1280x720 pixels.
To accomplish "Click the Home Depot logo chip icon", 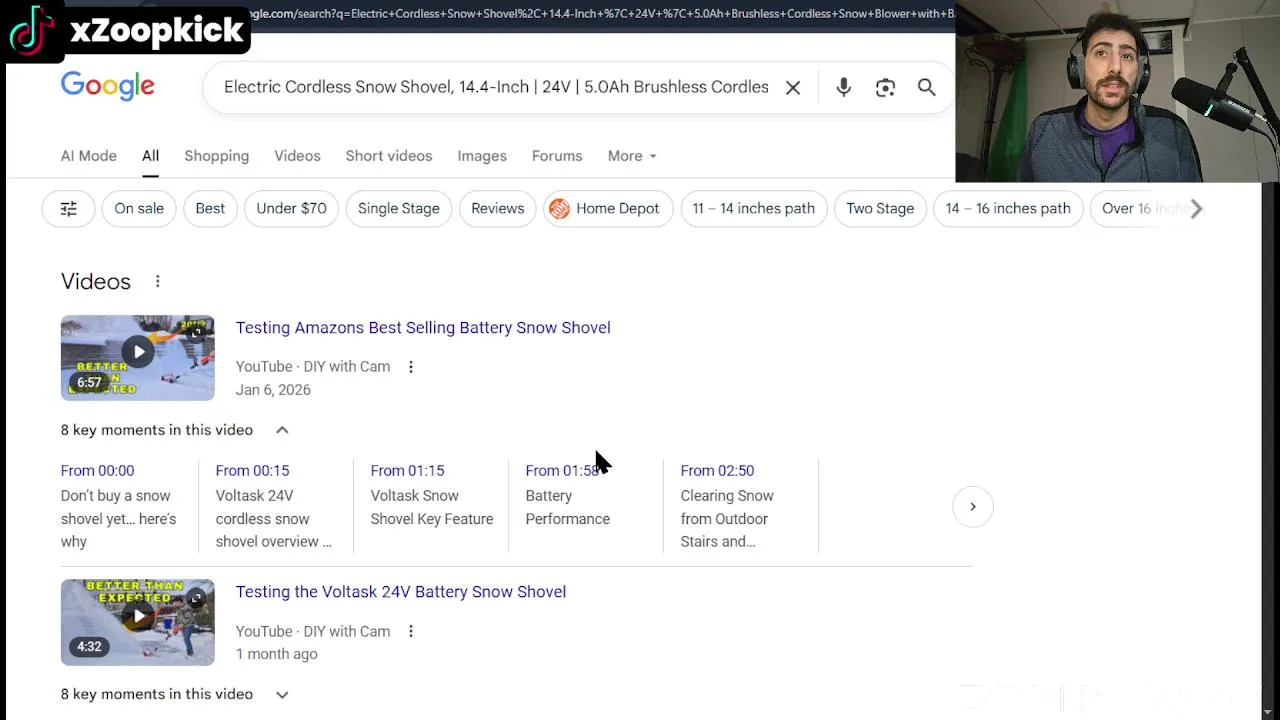I will [559, 208].
